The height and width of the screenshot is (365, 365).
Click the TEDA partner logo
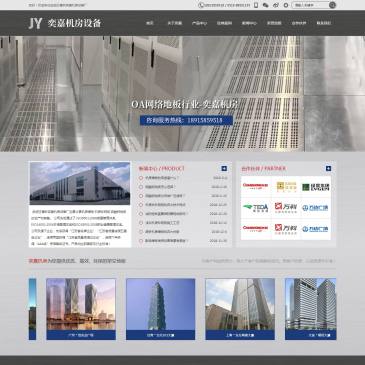[x=256, y=208]
